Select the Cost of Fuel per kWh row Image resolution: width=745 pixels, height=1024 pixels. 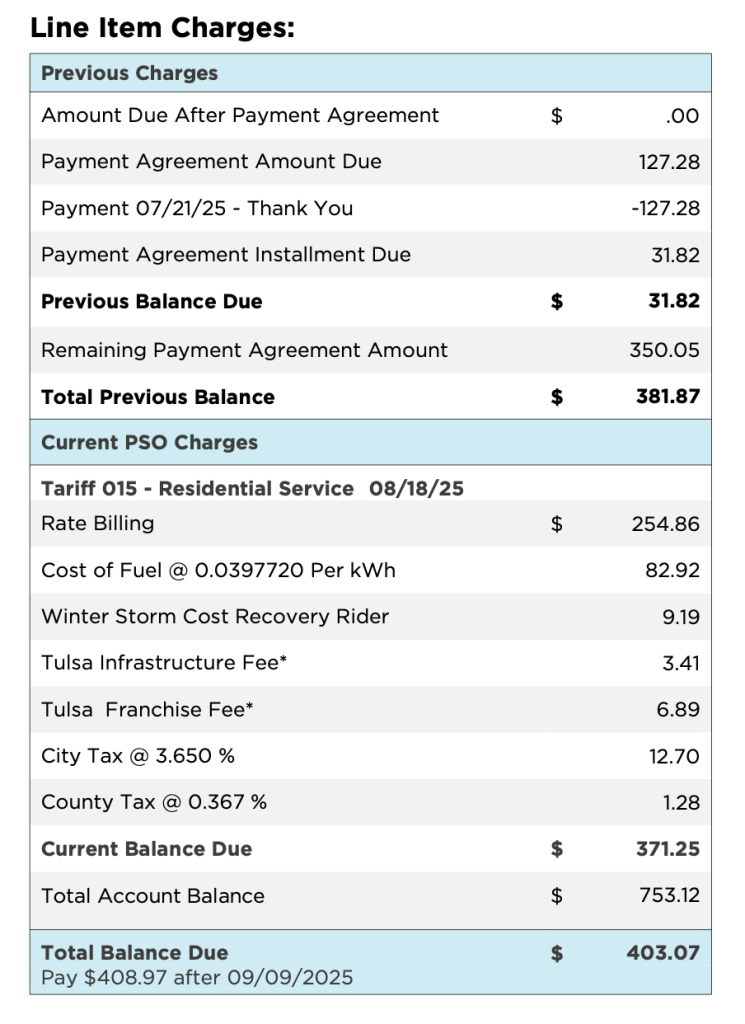218,570
